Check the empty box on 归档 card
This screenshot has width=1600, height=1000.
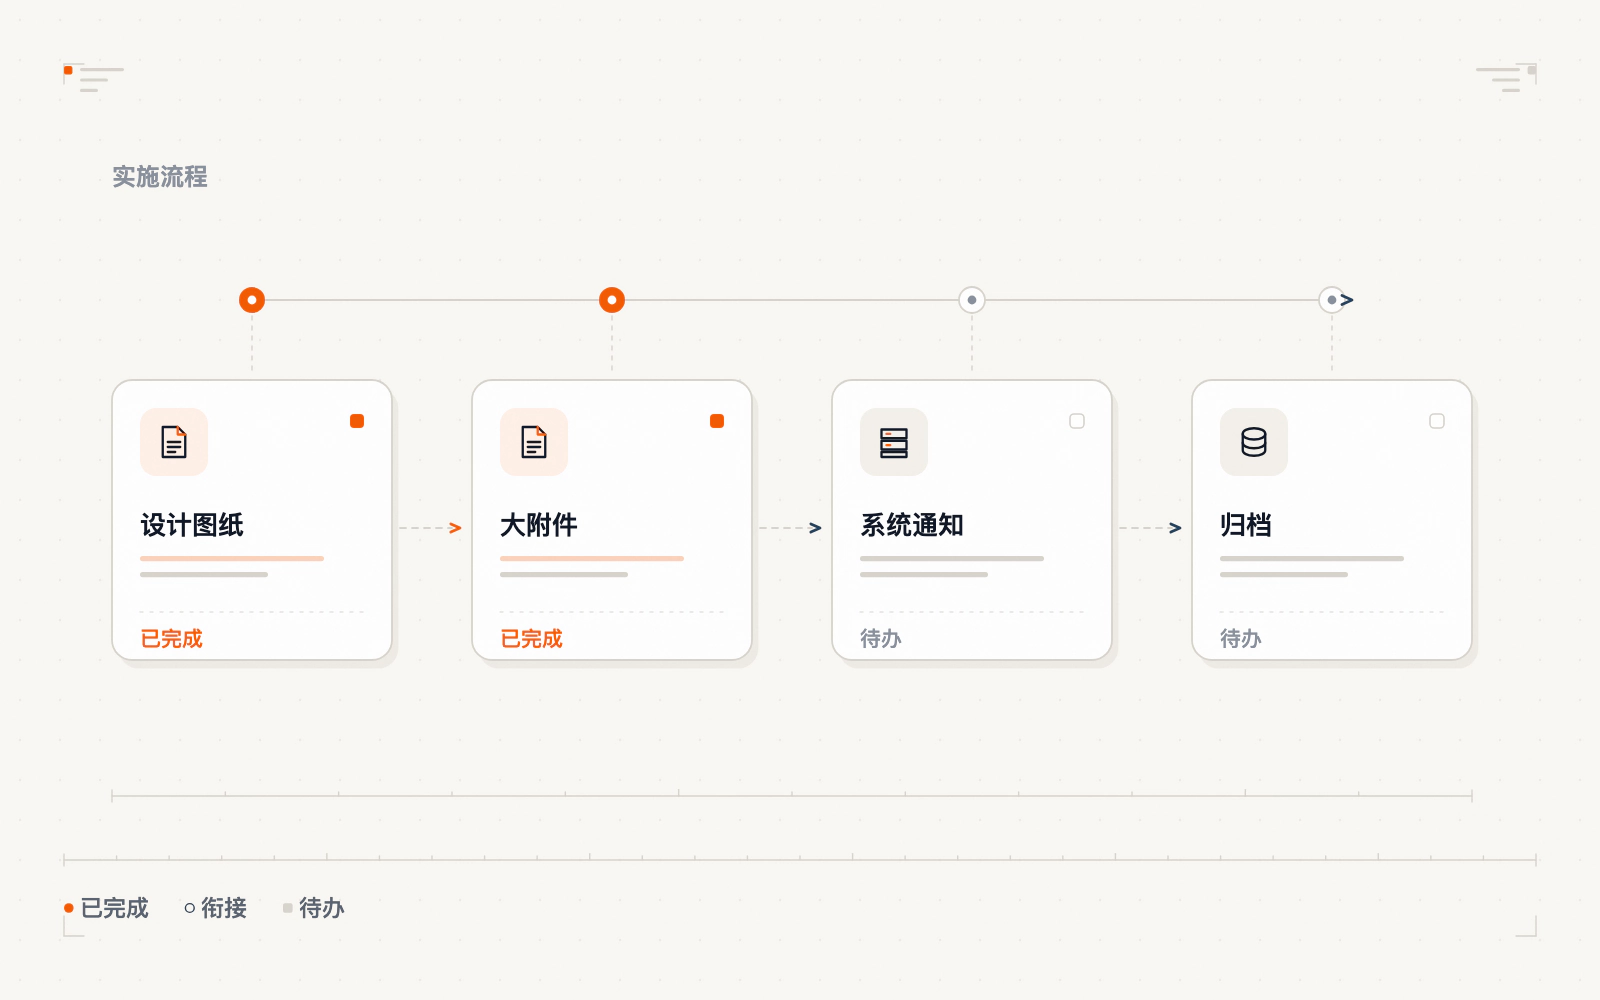pyautogui.click(x=1437, y=421)
